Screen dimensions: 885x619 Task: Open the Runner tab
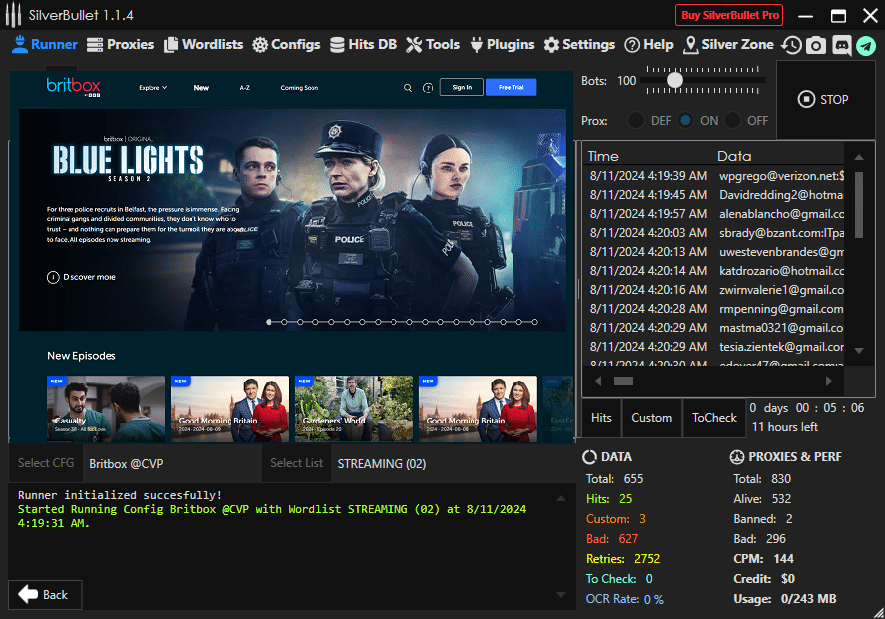45,45
